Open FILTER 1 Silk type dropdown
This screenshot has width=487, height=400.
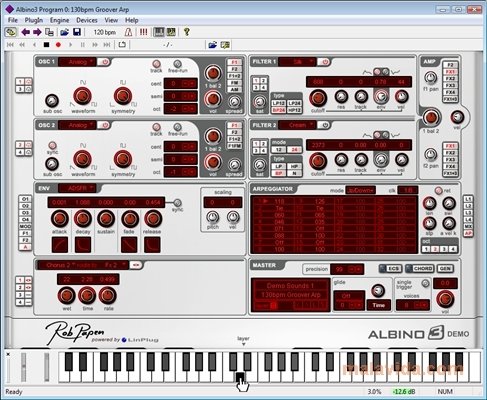coord(297,62)
